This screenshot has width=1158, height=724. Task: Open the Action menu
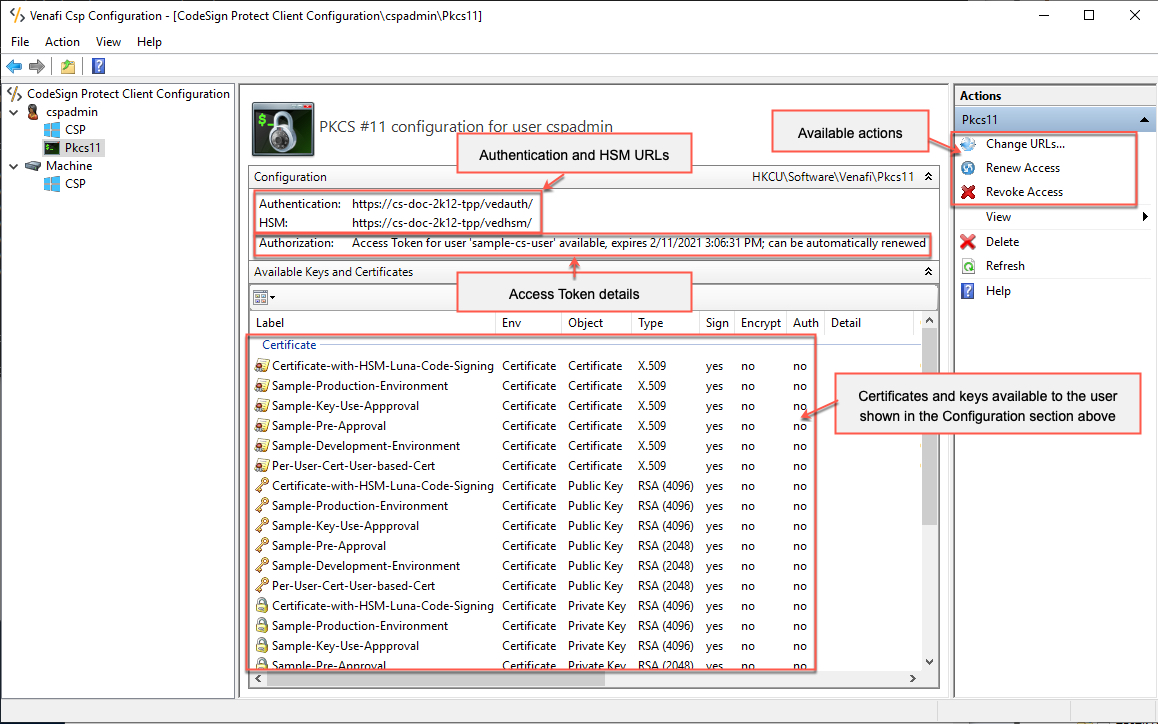pyautogui.click(x=62, y=42)
